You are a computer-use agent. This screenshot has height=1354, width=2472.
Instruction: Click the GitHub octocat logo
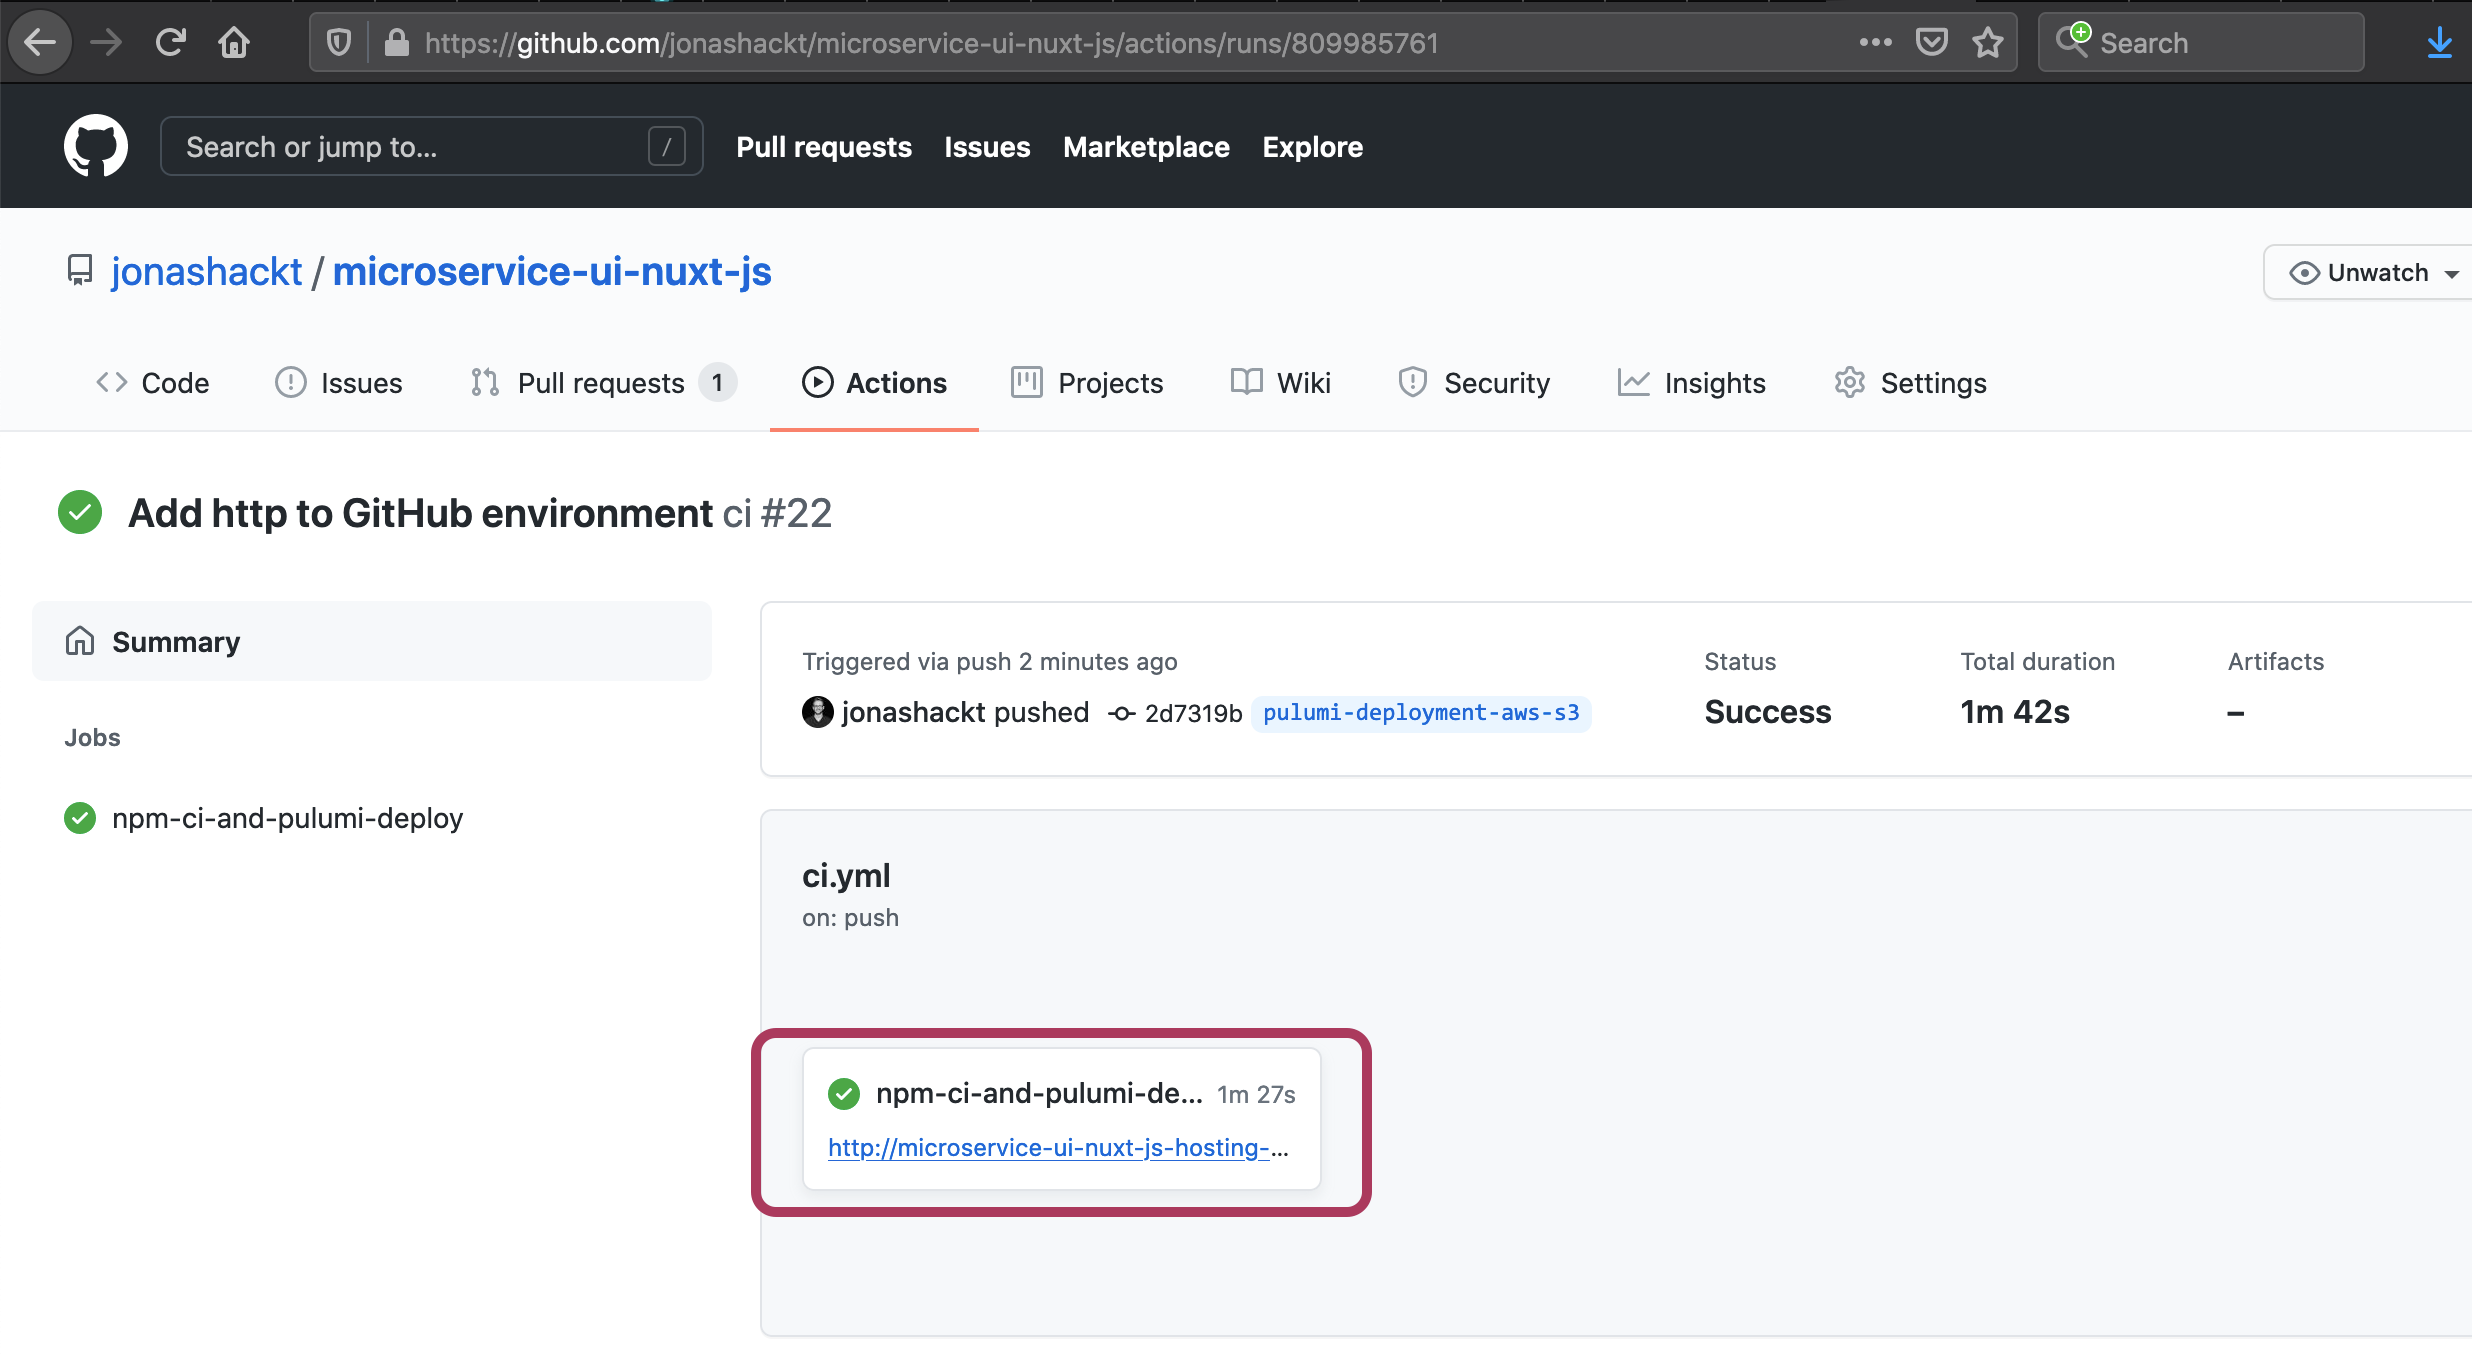coord(96,146)
